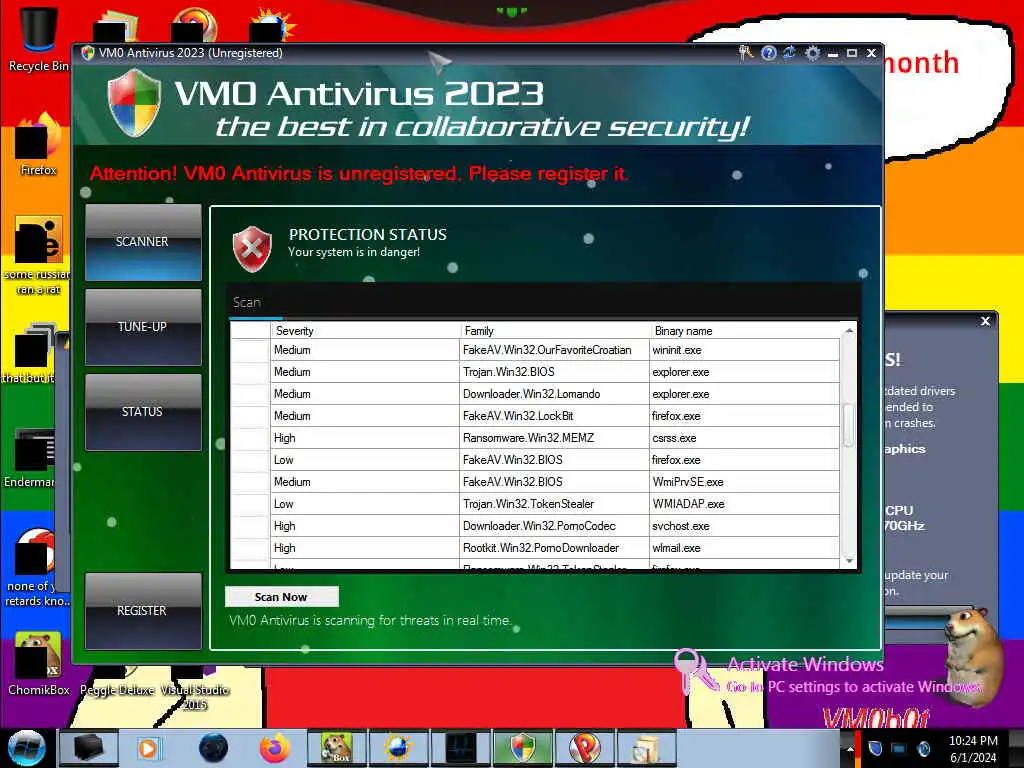Open the Windows Start orb
The image size is (1024, 768).
[x=26, y=748]
